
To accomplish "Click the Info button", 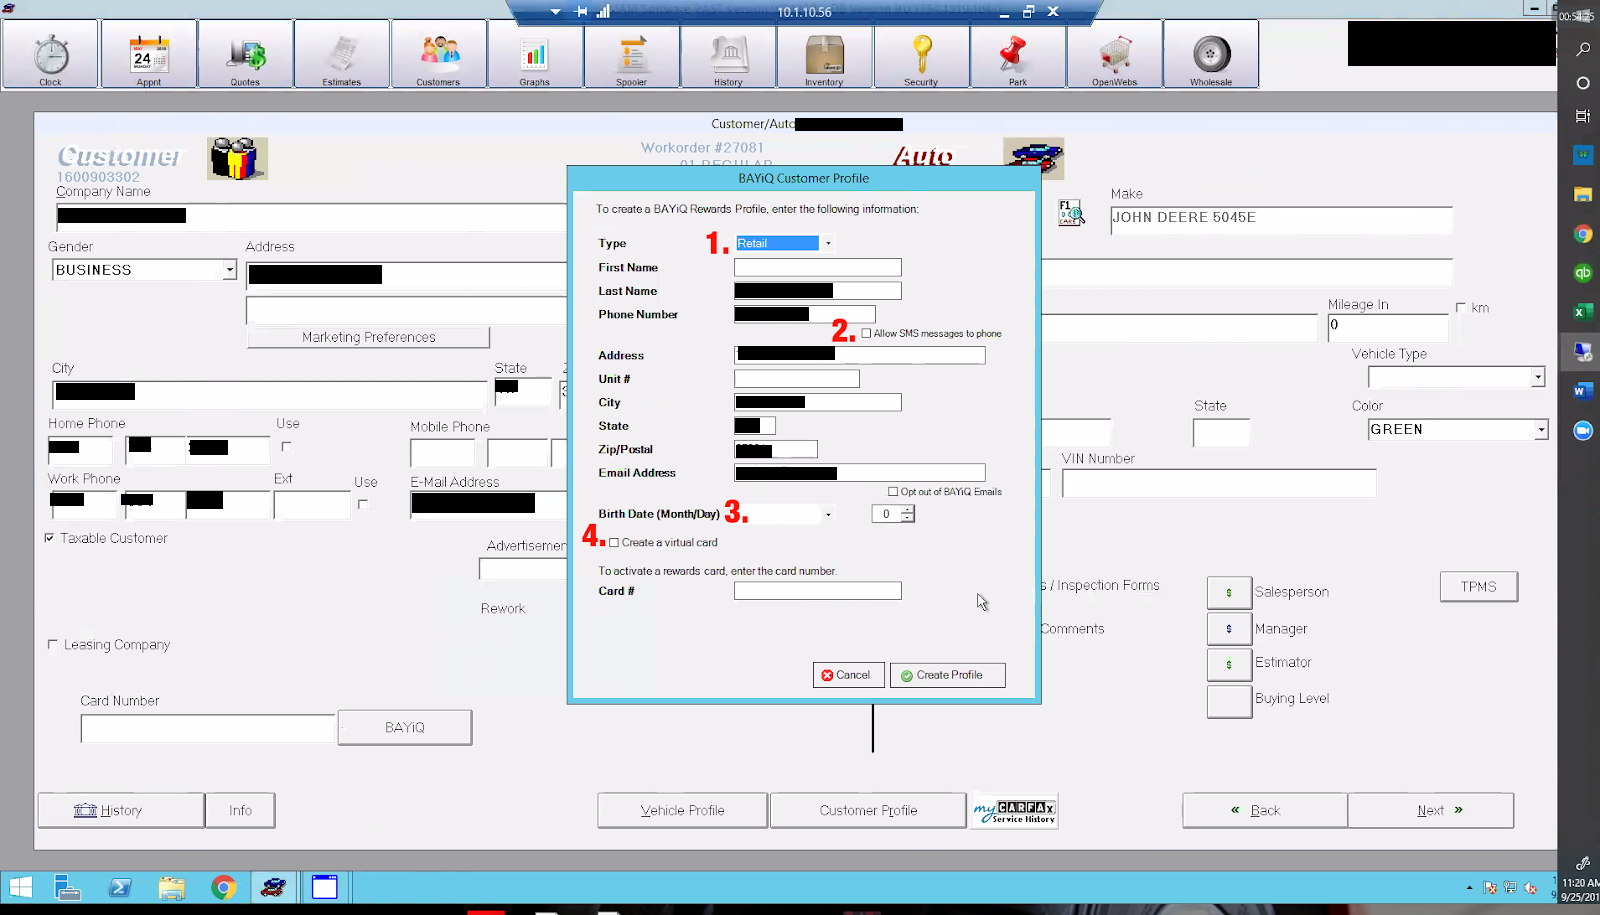I will click(x=240, y=810).
